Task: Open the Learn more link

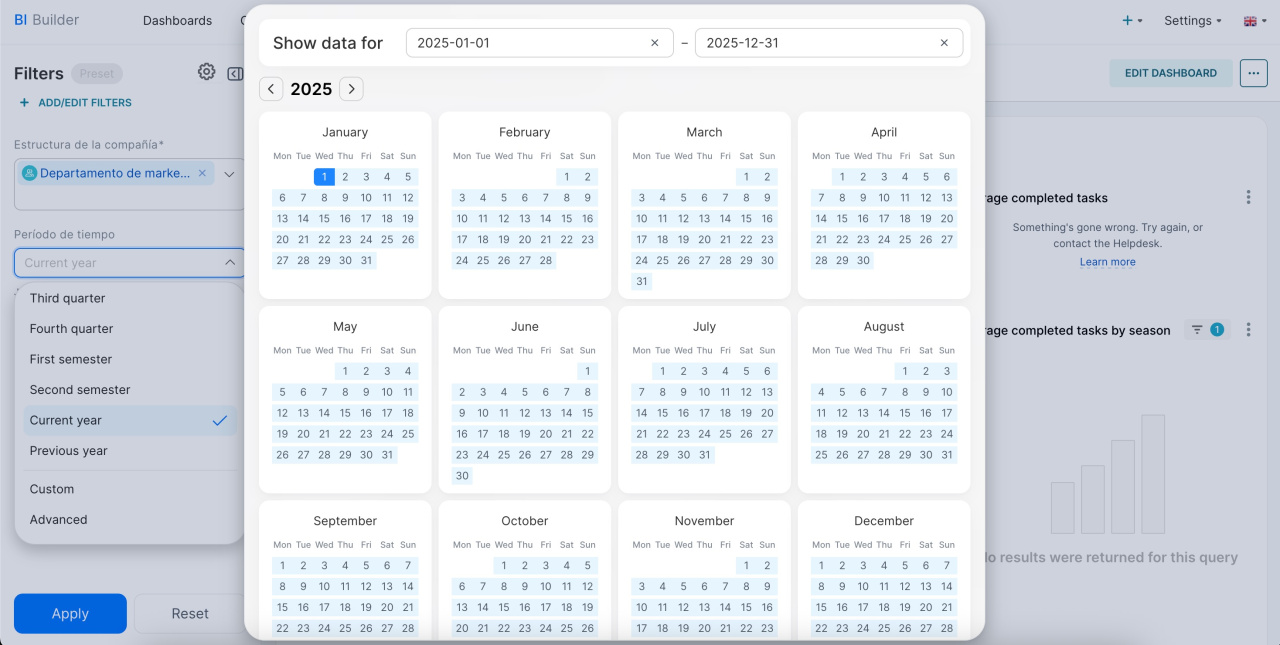Action: pos(1107,262)
